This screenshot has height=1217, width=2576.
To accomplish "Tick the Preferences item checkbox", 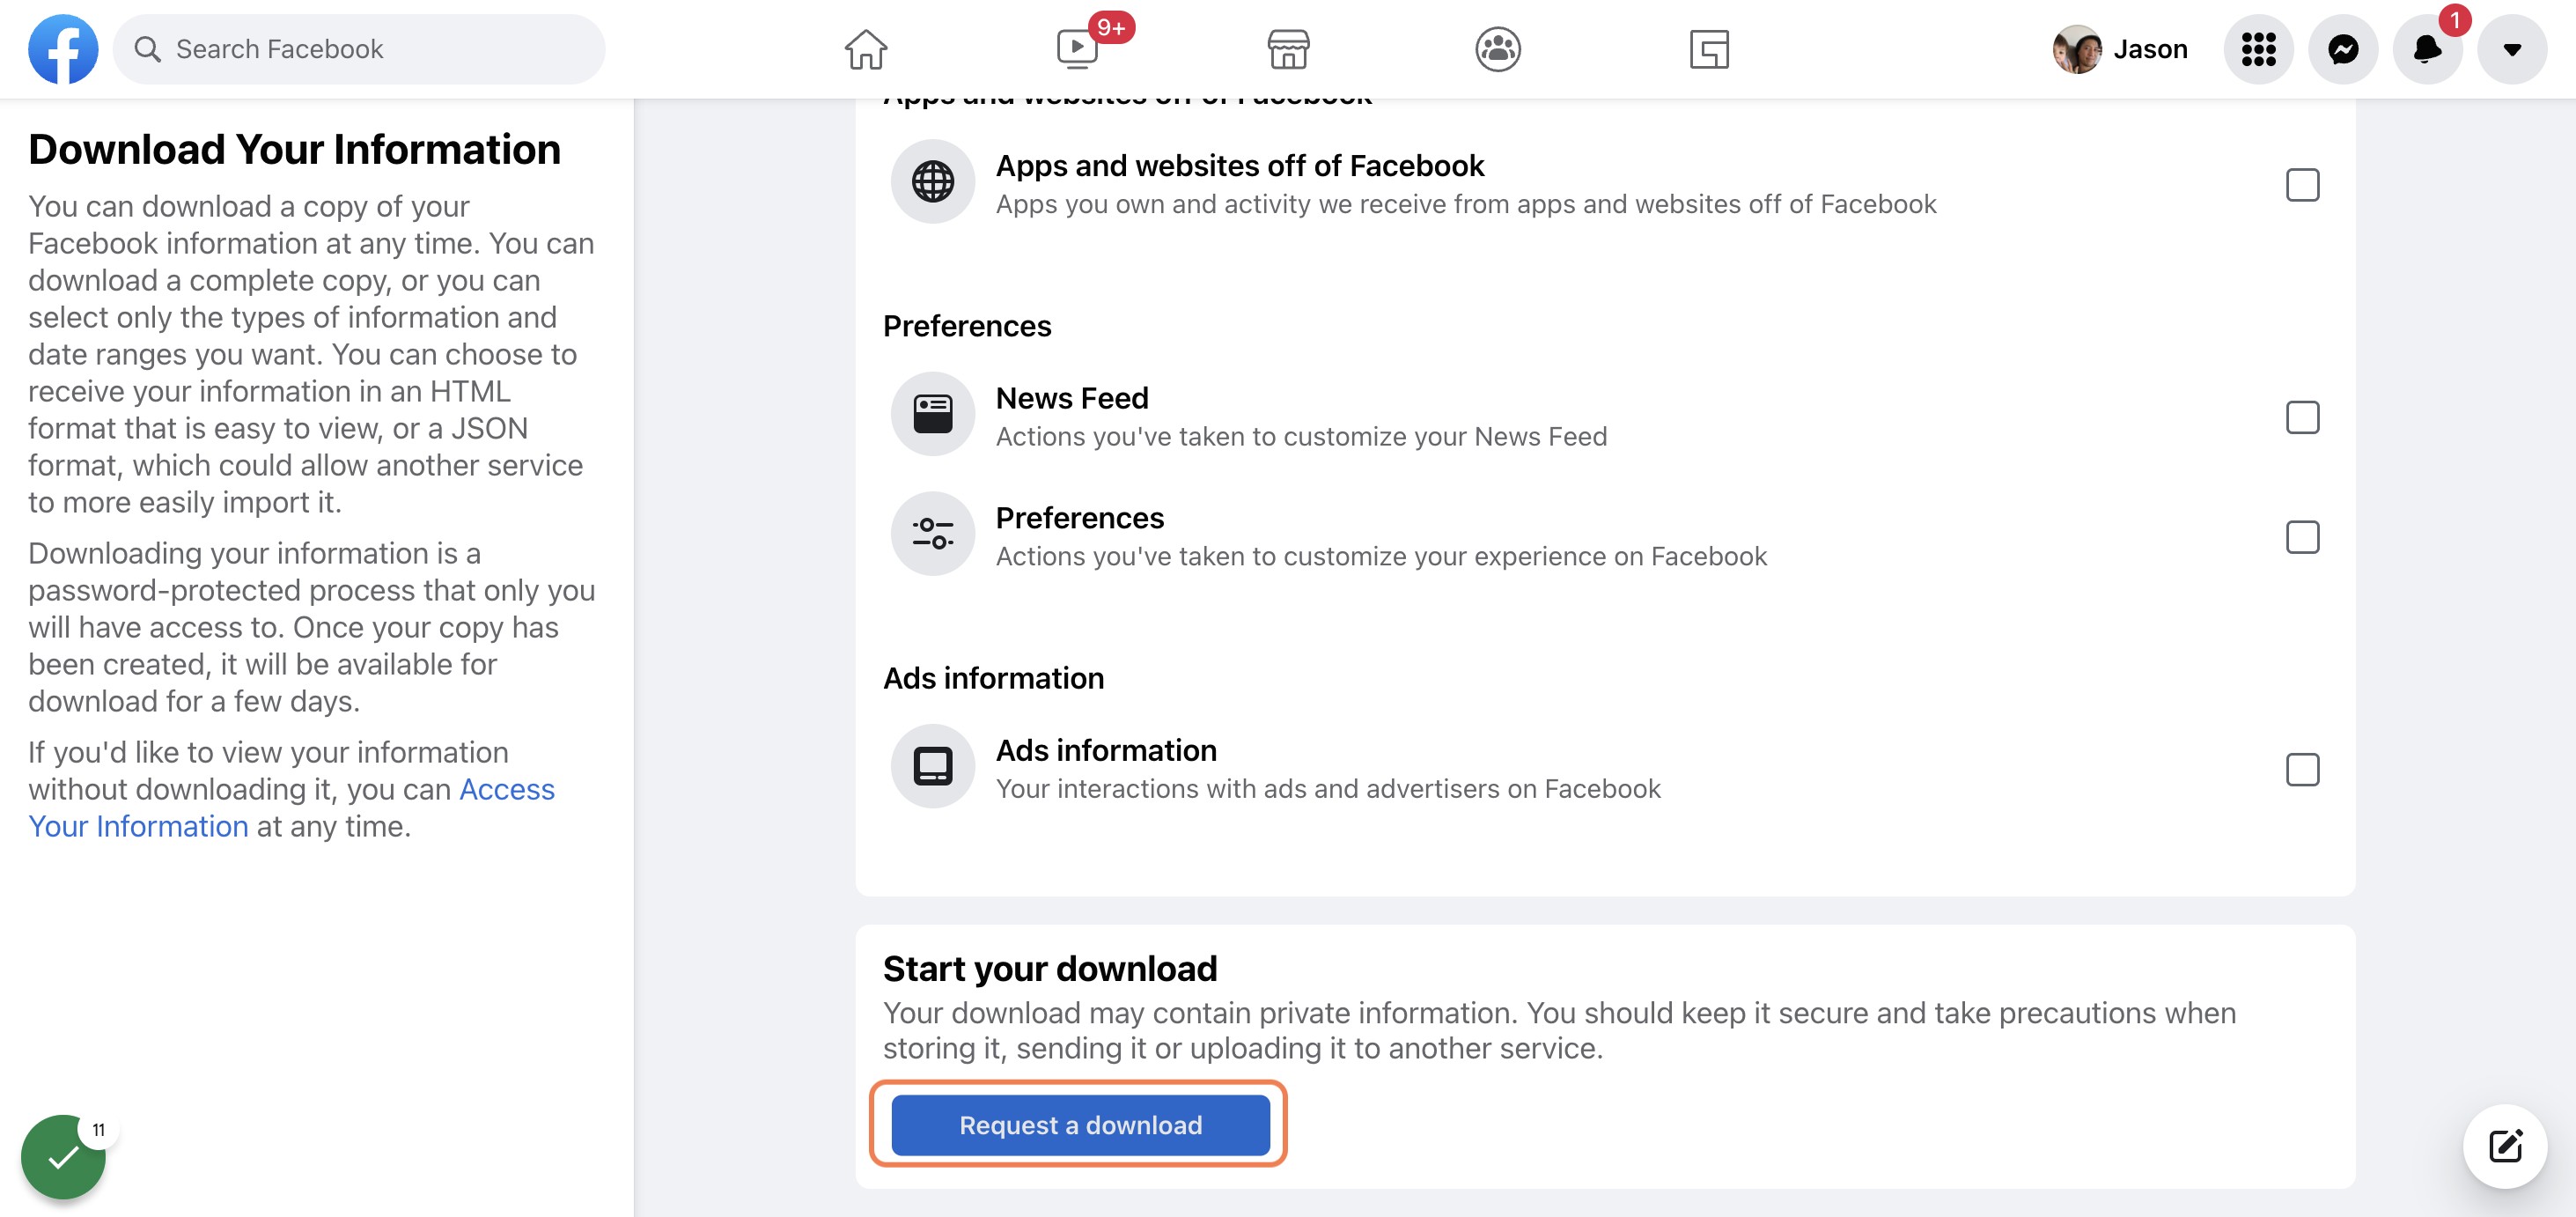I will coord(2302,537).
